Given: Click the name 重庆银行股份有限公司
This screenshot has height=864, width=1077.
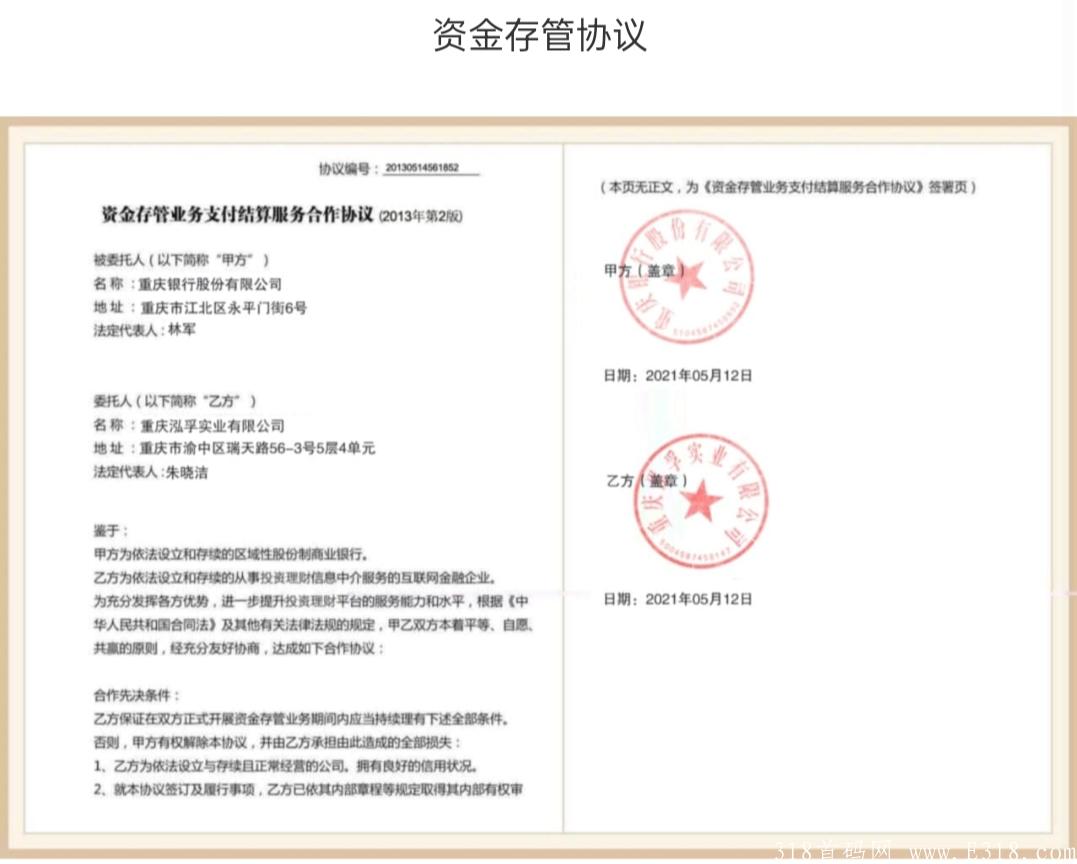Looking at the screenshot, I should [x=210, y=284].
